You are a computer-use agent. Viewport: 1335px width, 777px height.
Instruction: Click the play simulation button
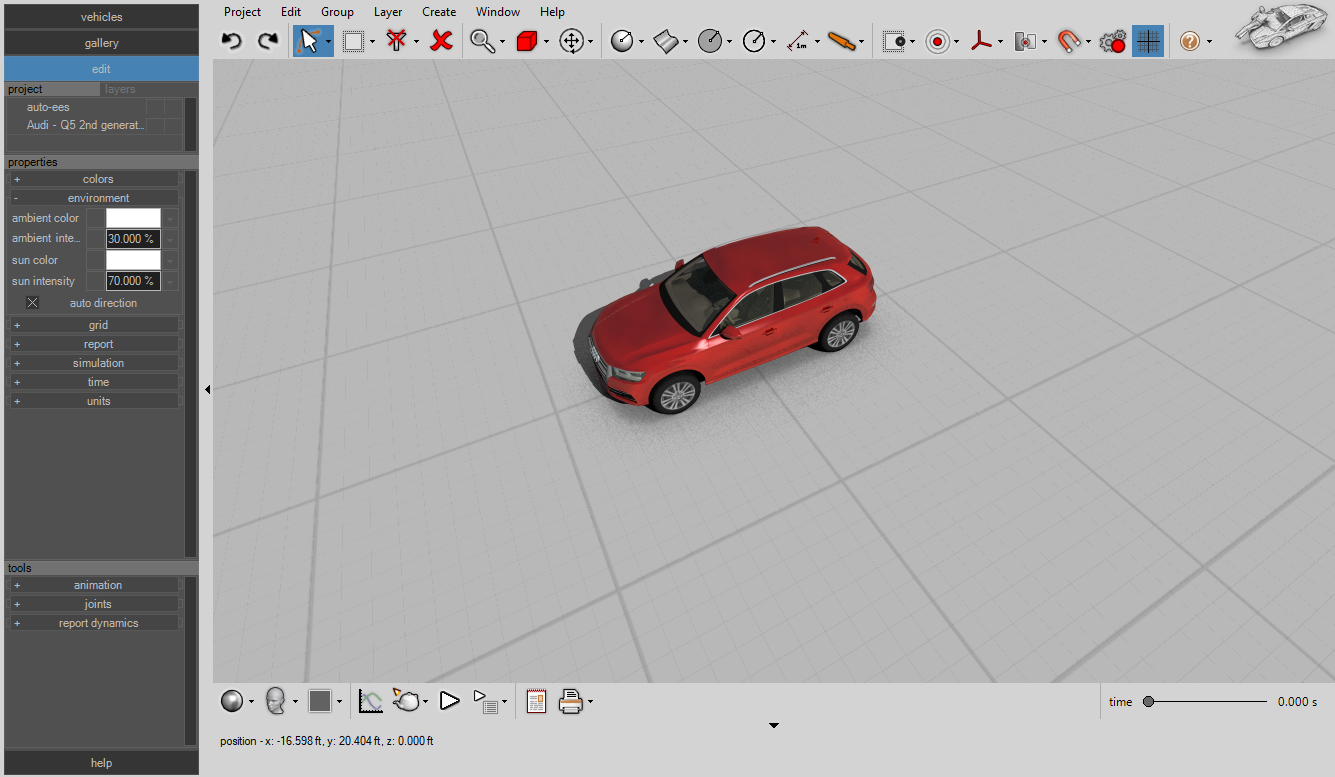point(449,701)
